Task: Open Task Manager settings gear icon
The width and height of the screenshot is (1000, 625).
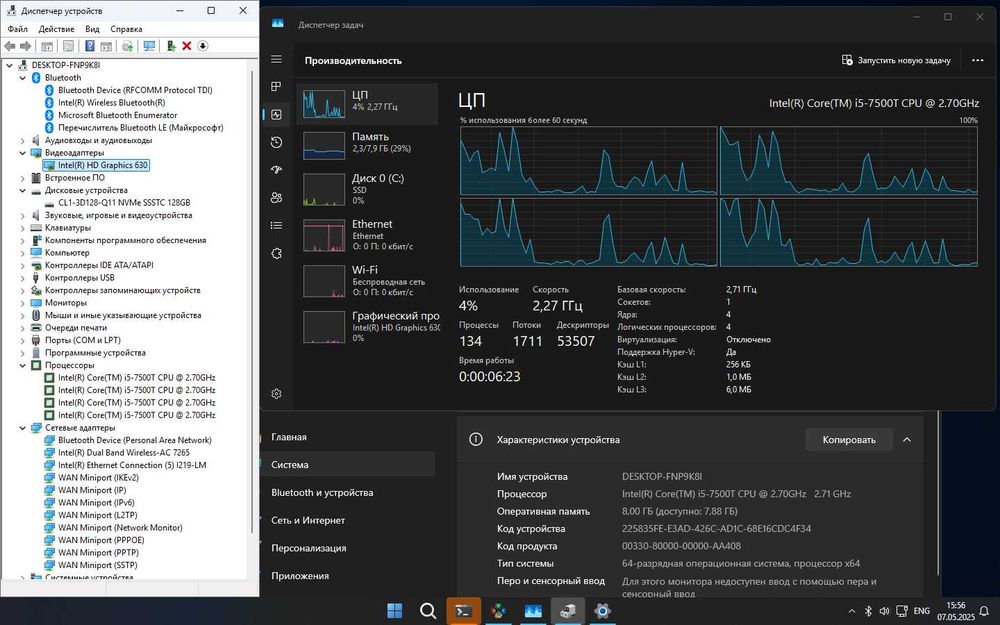Action: pyautogui.click(x=276, y=394)
